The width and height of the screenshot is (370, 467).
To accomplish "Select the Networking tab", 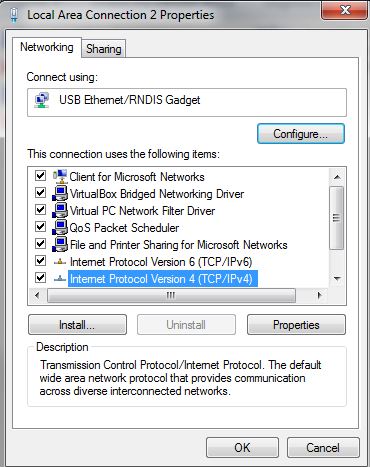I will pos(47,47).
